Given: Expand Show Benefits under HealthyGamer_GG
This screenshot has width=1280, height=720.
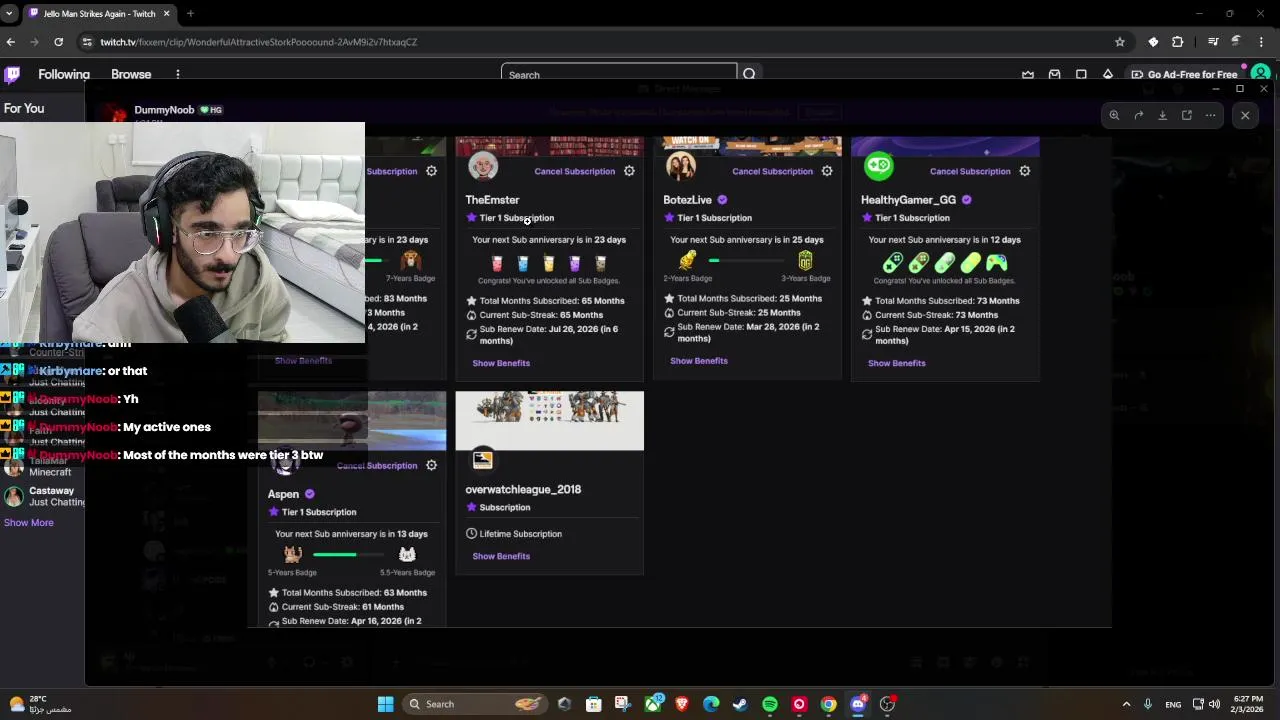Looking at the screenshot, I should coord(897,363).
